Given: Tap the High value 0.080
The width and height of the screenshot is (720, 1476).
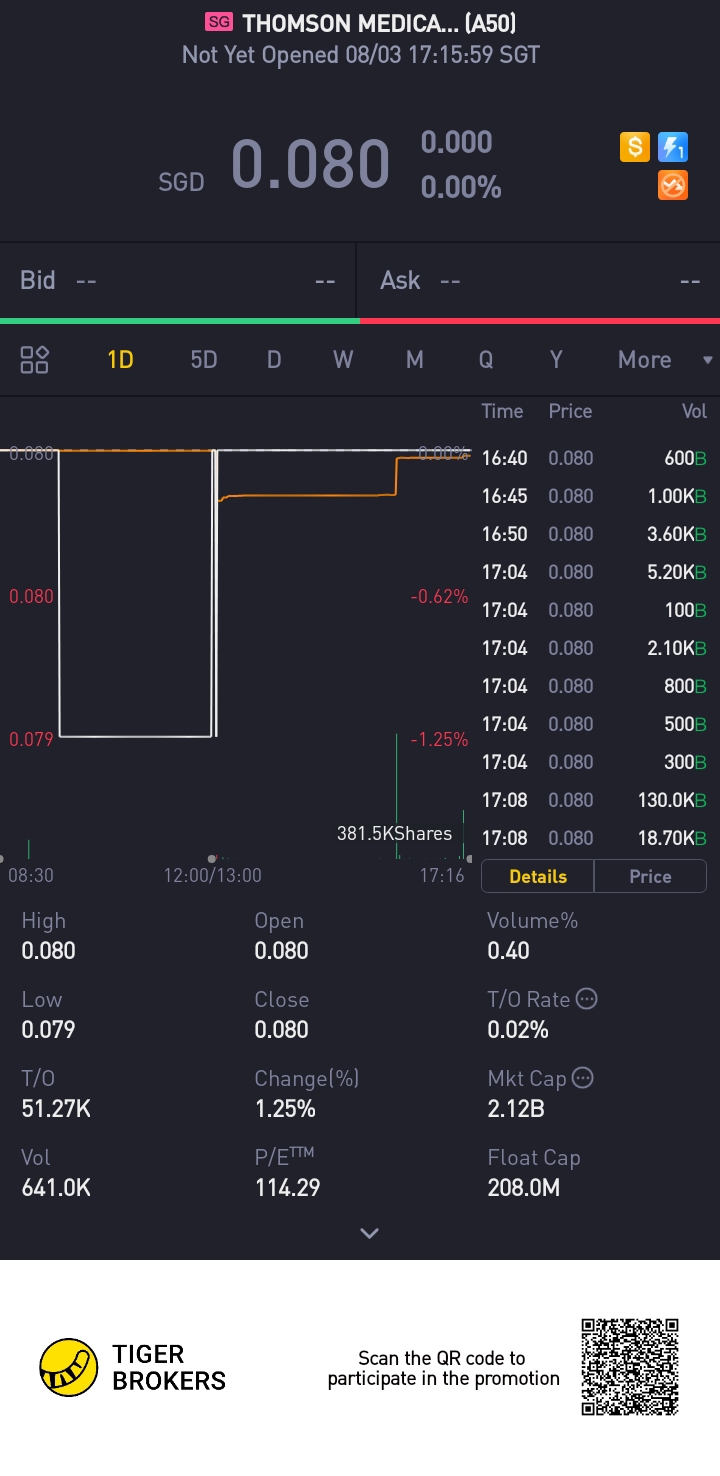Looking at the screenshot, I should (48, 950).
